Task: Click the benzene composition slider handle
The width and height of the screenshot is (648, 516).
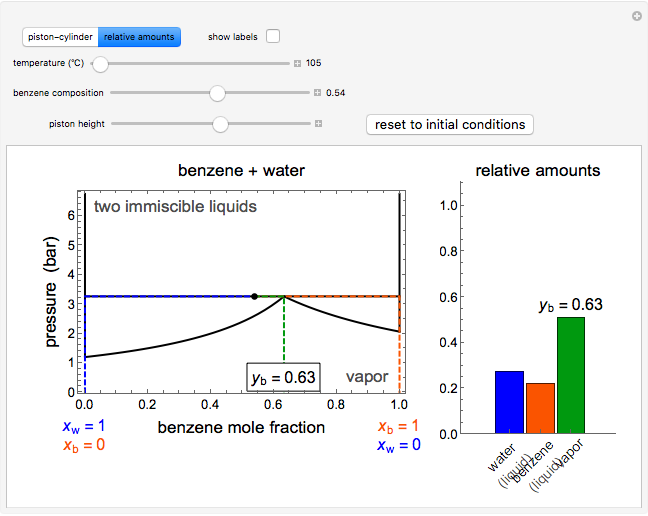Action: 217,93
